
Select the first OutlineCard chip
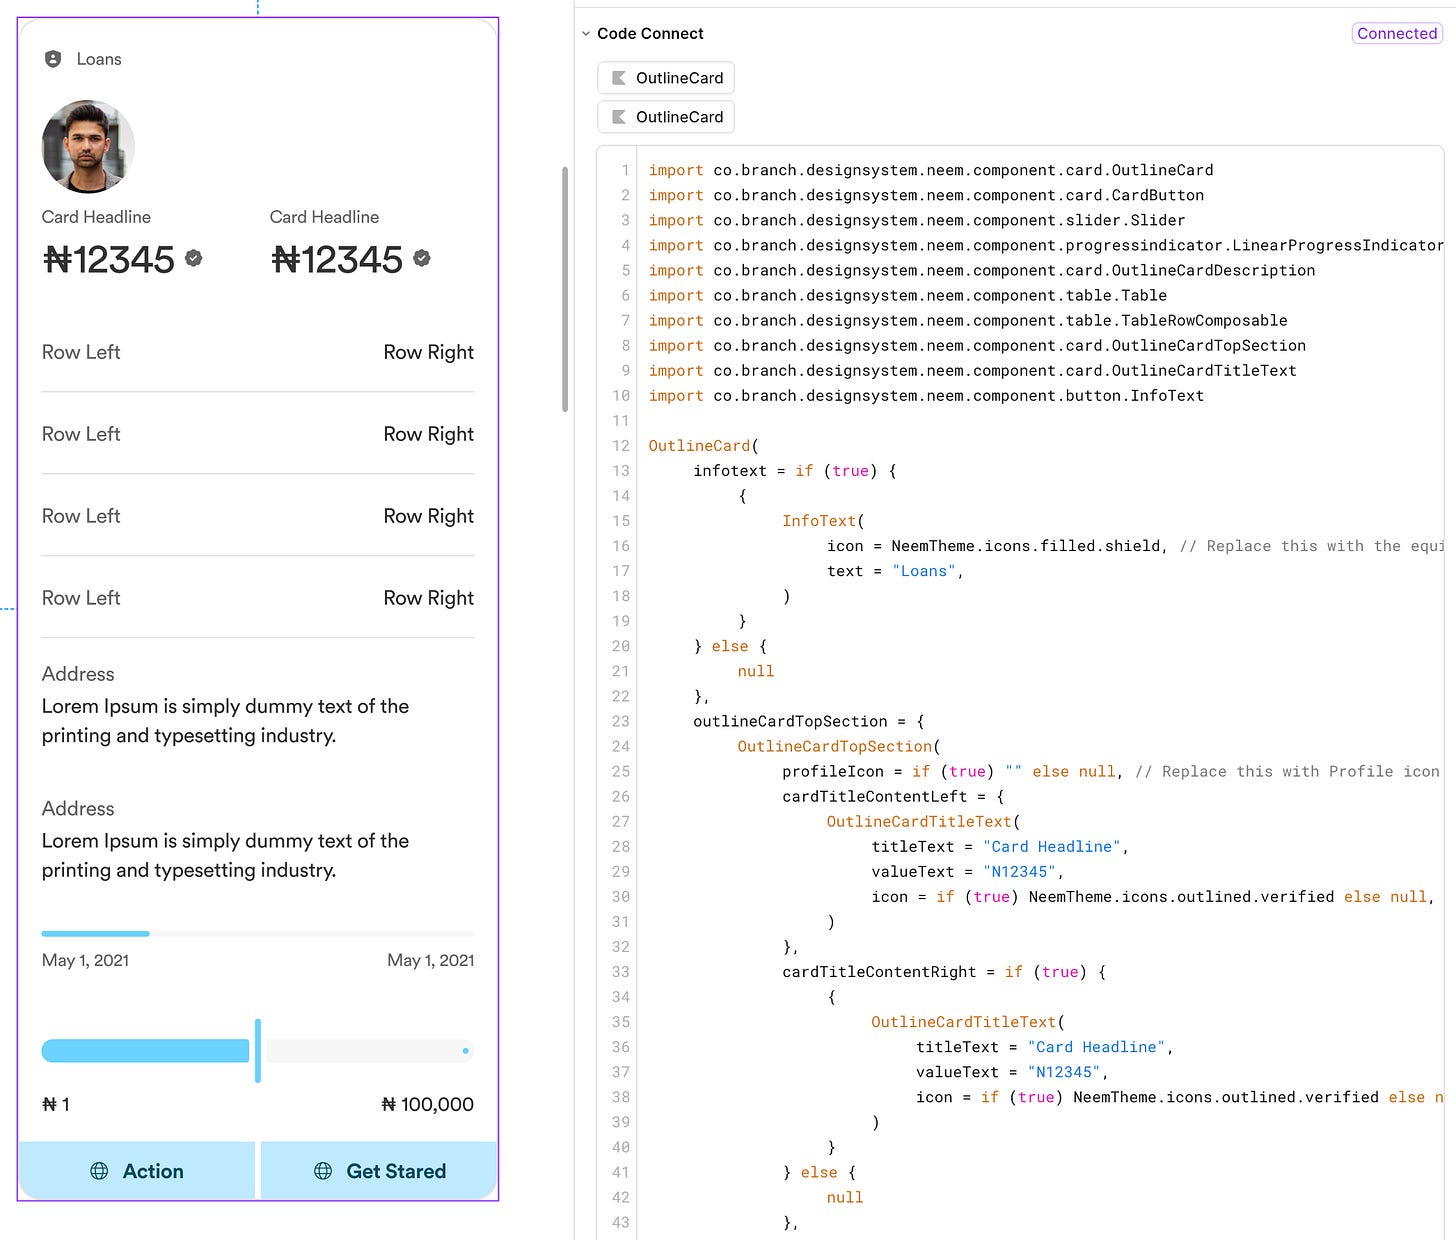pyautogui.click(x=666, y=78)
